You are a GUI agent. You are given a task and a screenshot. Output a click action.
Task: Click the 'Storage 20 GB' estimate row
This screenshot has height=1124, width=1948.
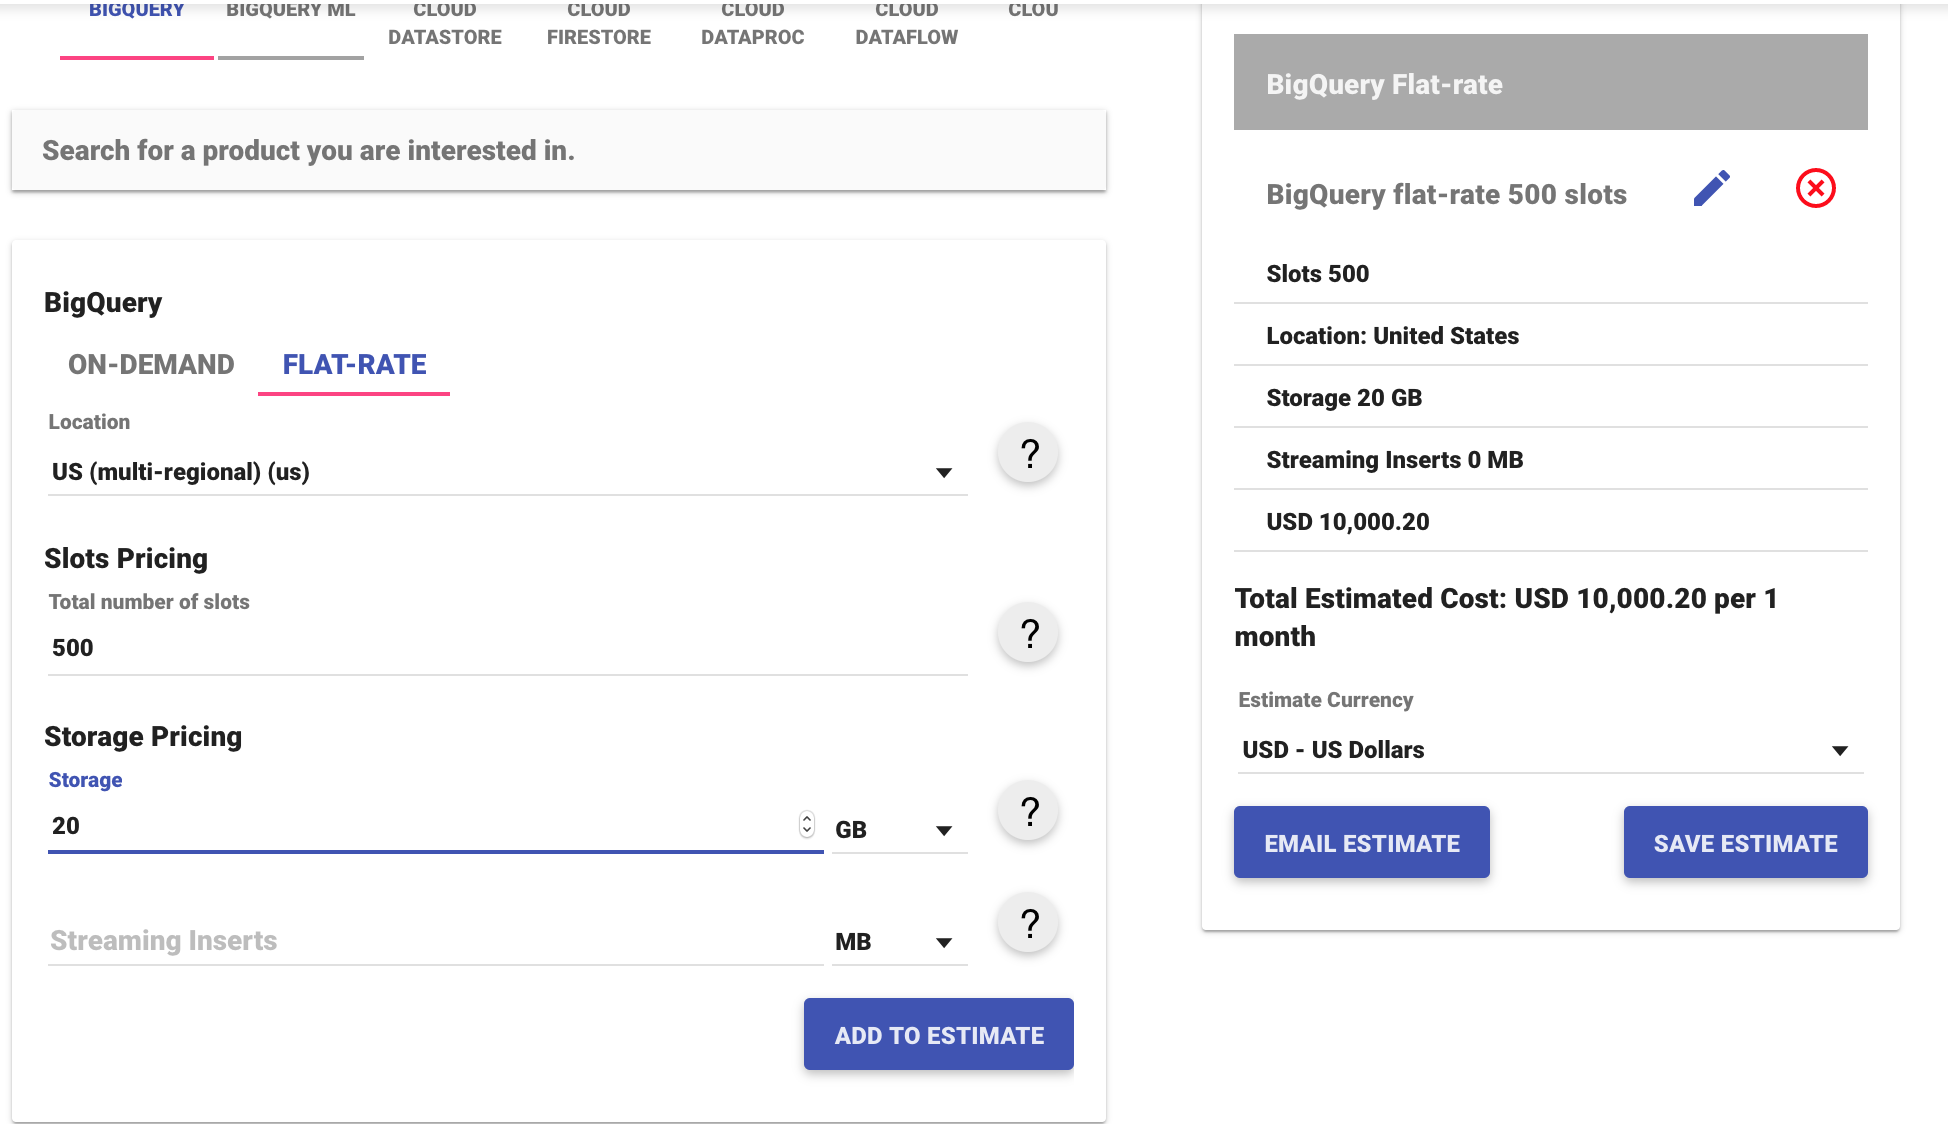click(x=1550, y=398)
